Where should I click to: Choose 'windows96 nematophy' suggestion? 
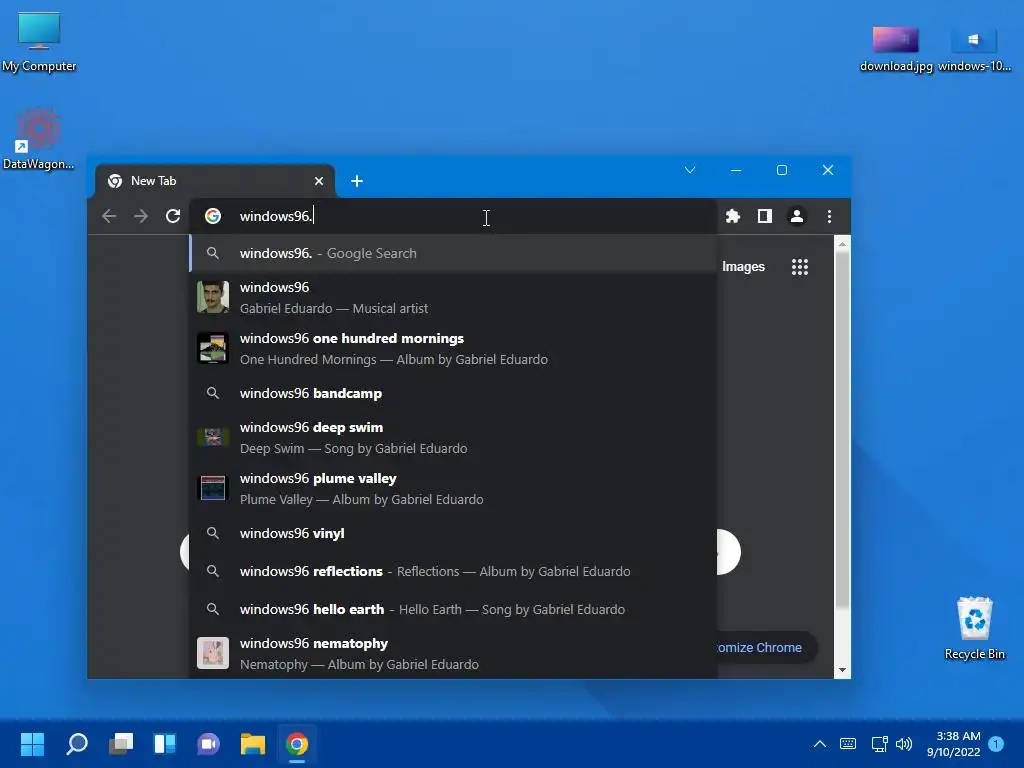click(x=453, y=654)
